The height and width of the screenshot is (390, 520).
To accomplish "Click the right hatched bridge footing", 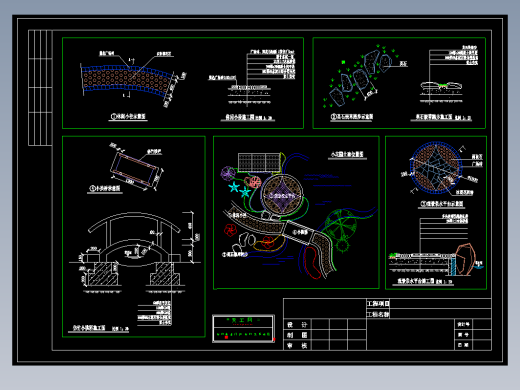I will [x=165, y=274].
